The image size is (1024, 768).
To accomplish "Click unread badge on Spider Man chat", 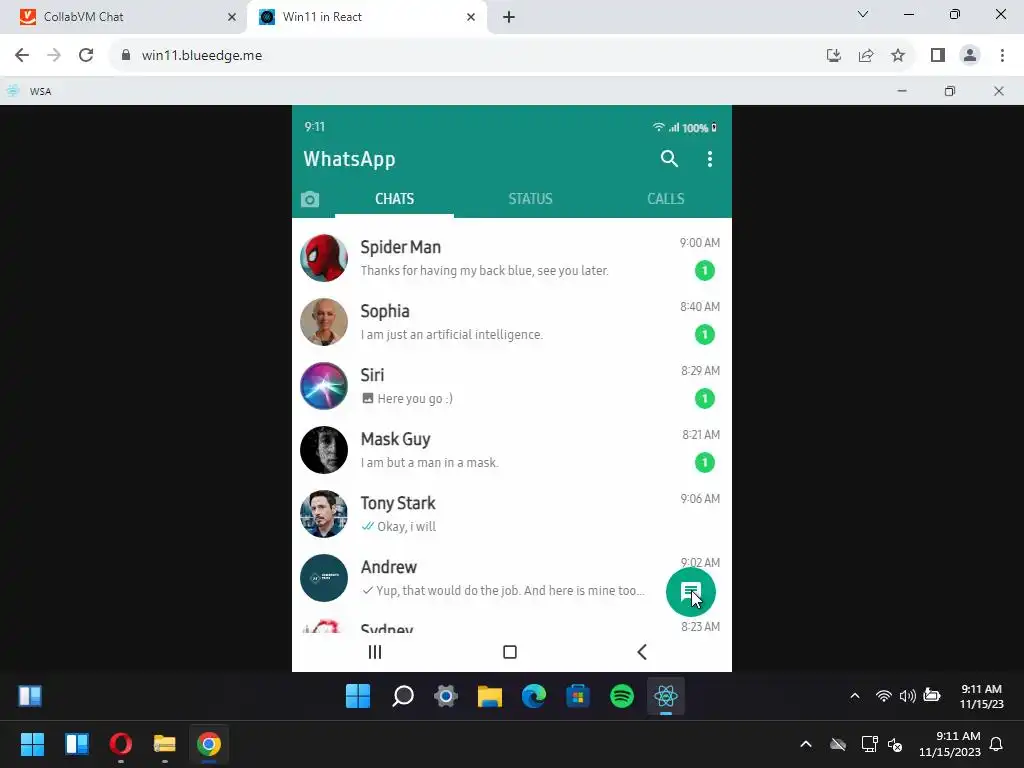I will pyautogui.click(x=705, y=270).
